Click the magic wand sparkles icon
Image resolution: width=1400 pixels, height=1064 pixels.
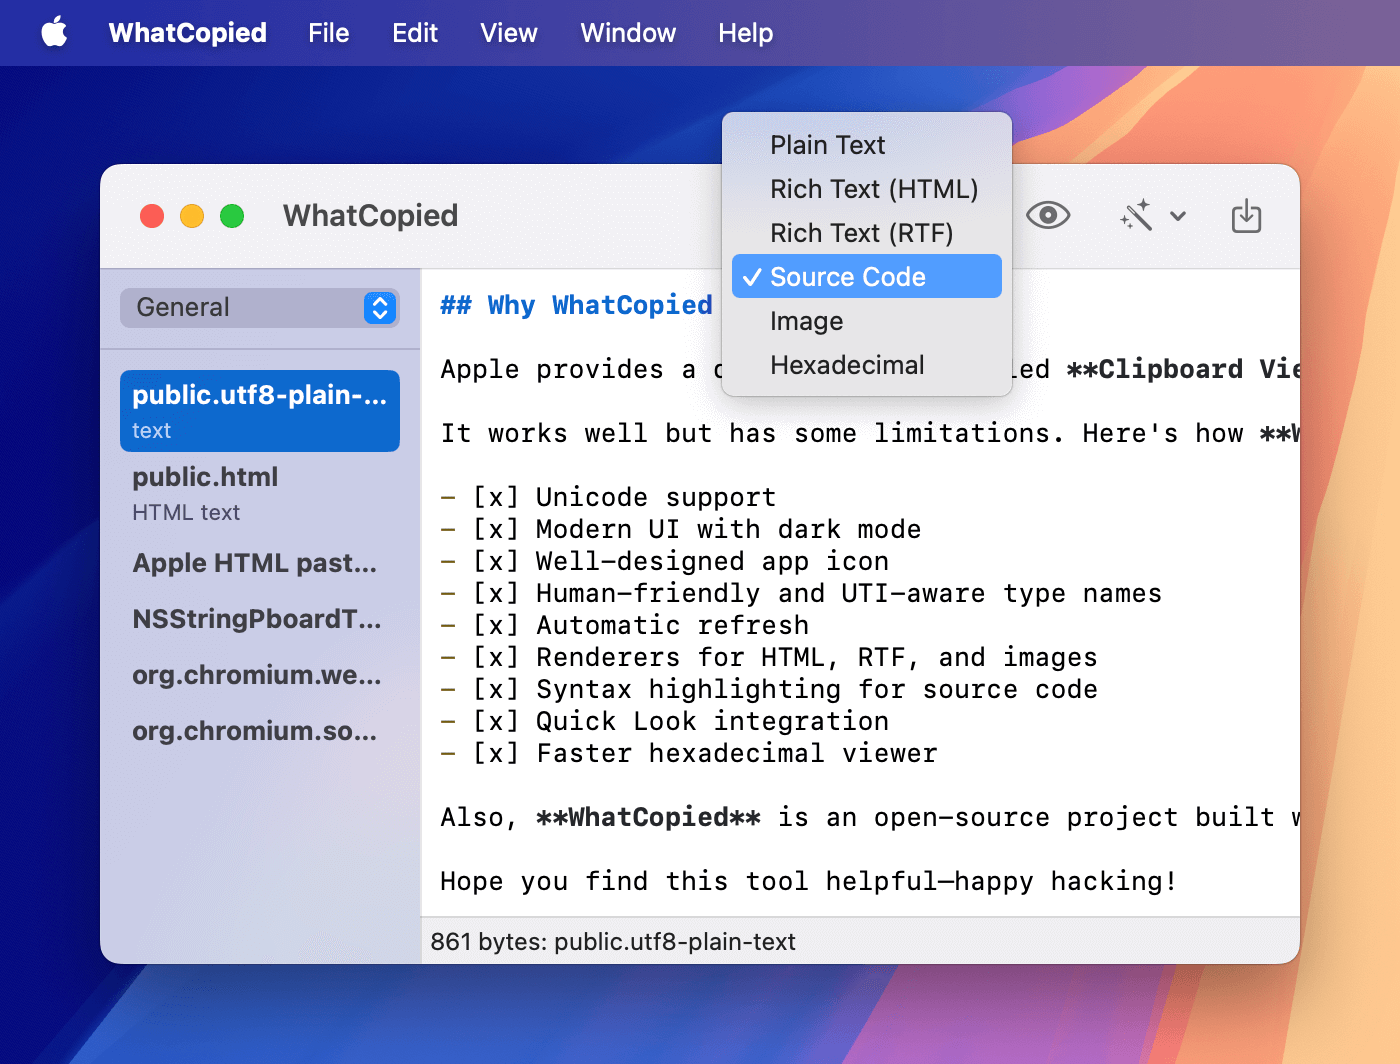(x=1136, y=215)
